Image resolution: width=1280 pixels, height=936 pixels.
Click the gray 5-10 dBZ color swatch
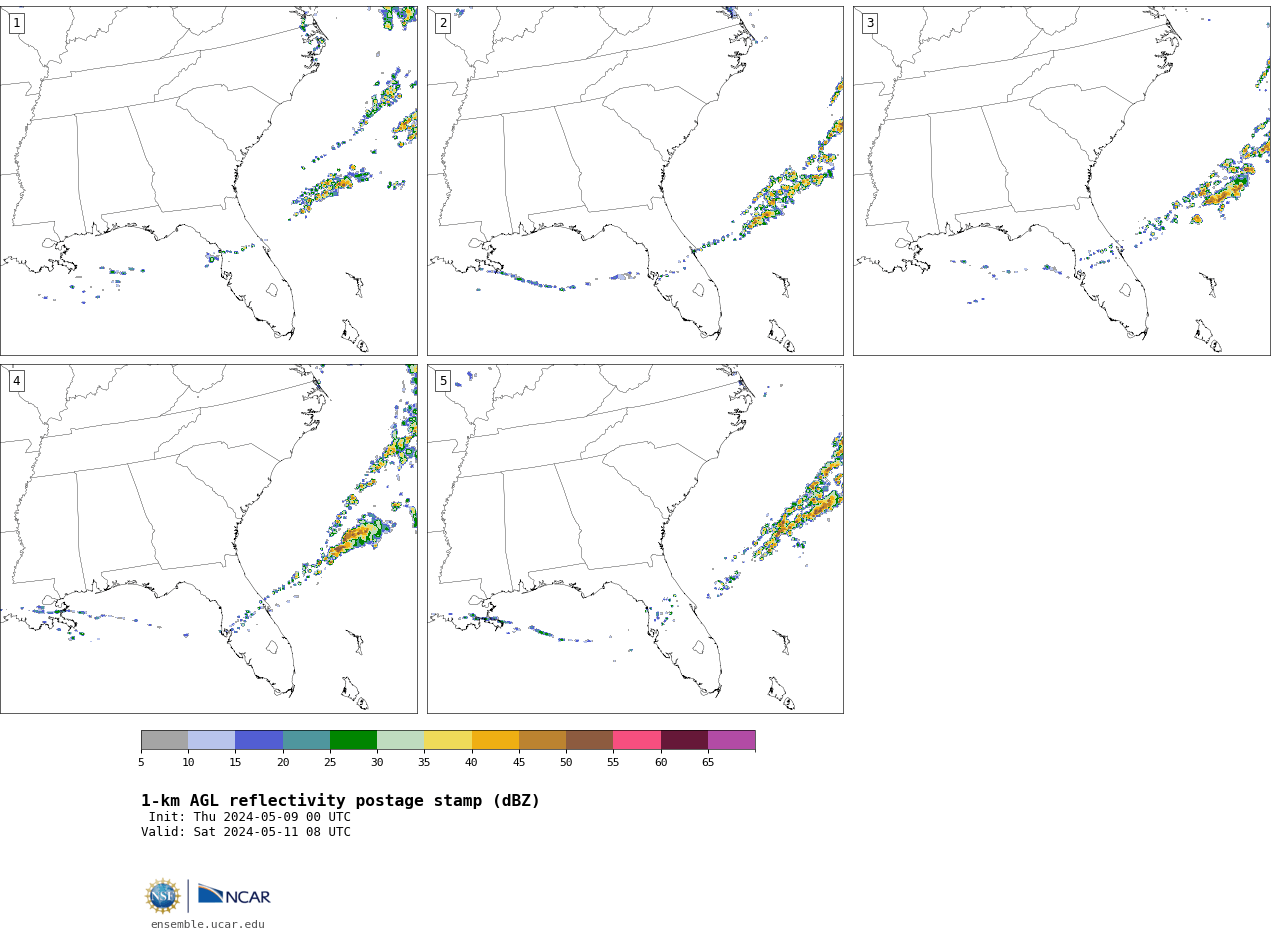[x=164, y=740]
